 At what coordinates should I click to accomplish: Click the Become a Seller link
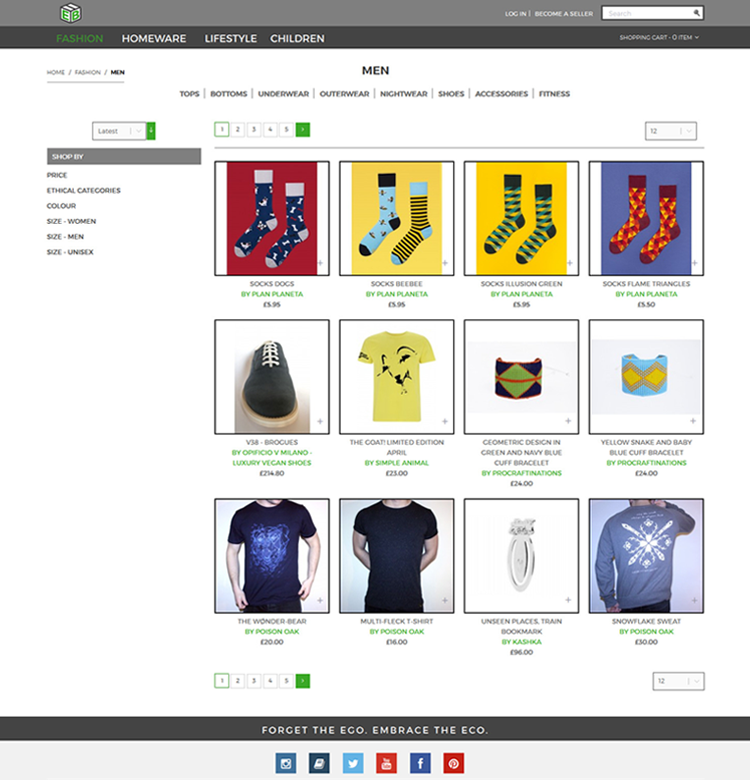click(564, 14)
